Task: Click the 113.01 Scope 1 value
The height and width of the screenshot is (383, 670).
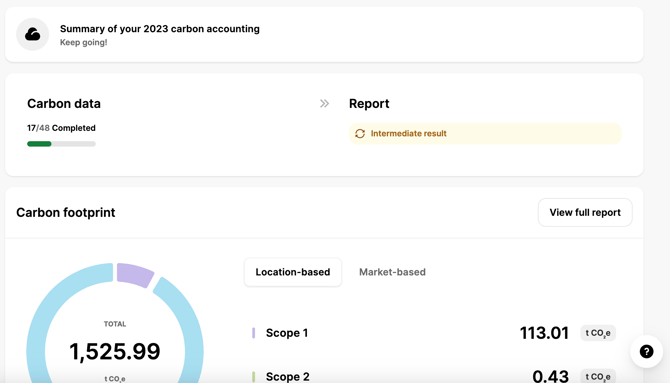Action: pos(544,333)
